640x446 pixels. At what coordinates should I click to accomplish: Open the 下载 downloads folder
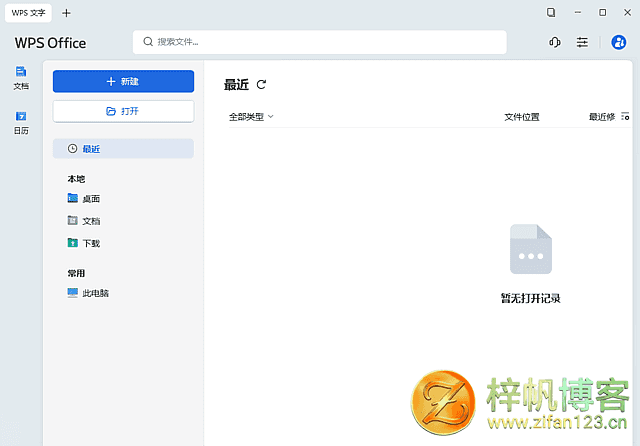(x=84, y=243)
